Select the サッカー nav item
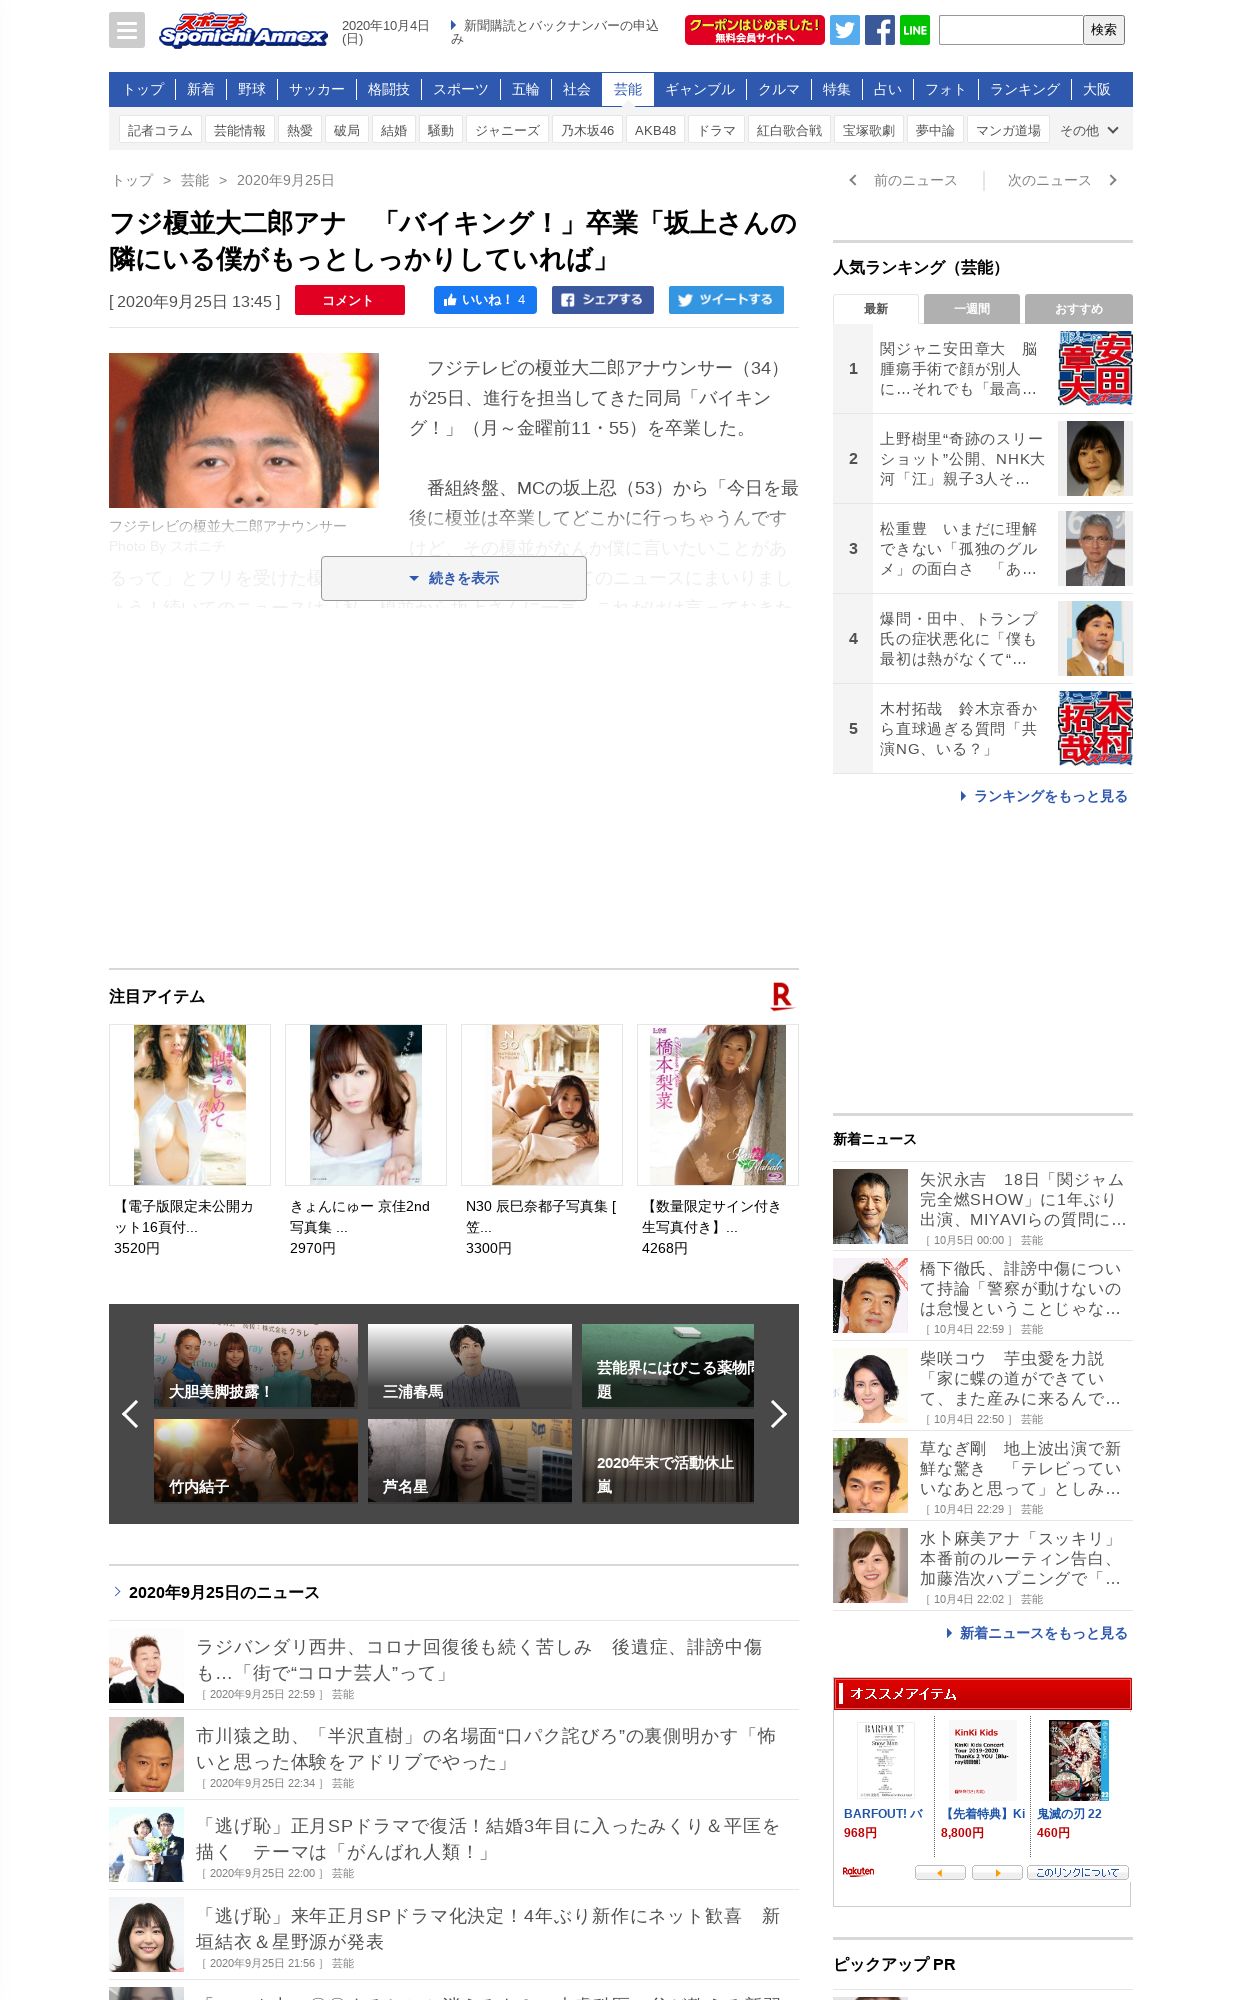The image size is (1242, 2000). 317,89
